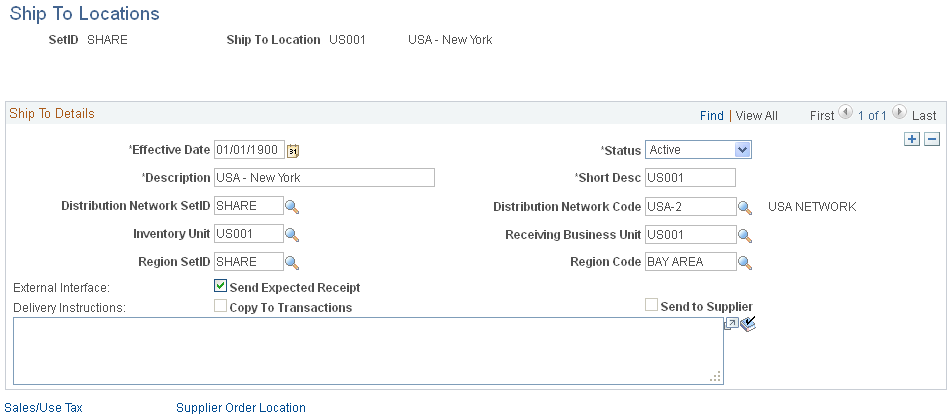948x420 pixels.
Task: Open the Effective Date calendar picker
Action: click(293, 151)
